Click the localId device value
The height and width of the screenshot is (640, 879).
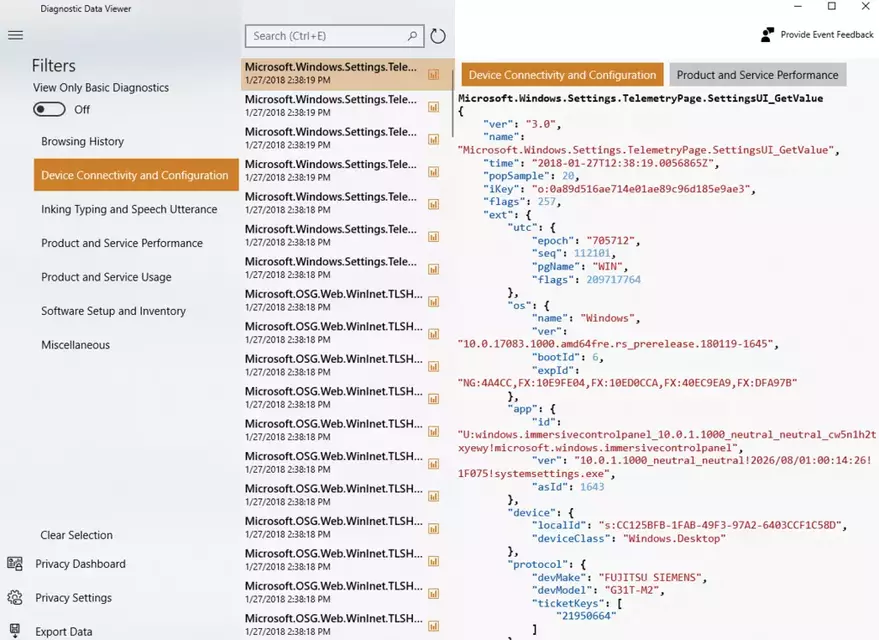point(720,525)
